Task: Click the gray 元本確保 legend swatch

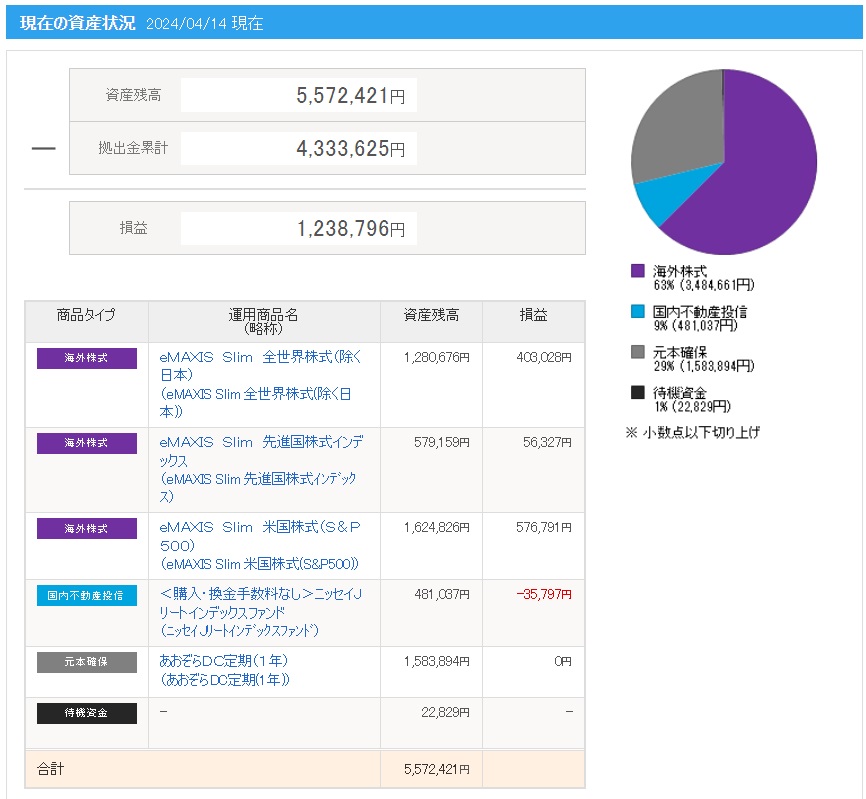Action: point(638,352)
